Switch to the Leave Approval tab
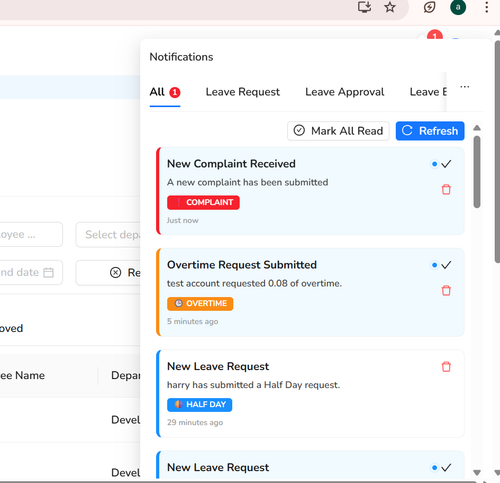The height and width of the screenshot is (483, 500). [345, 92]
